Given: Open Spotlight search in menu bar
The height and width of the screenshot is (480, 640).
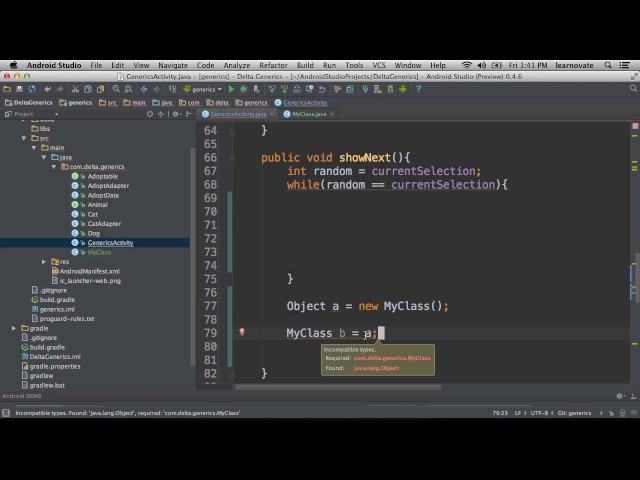Looking at the screenshot, I should click(x=608, y=65).
